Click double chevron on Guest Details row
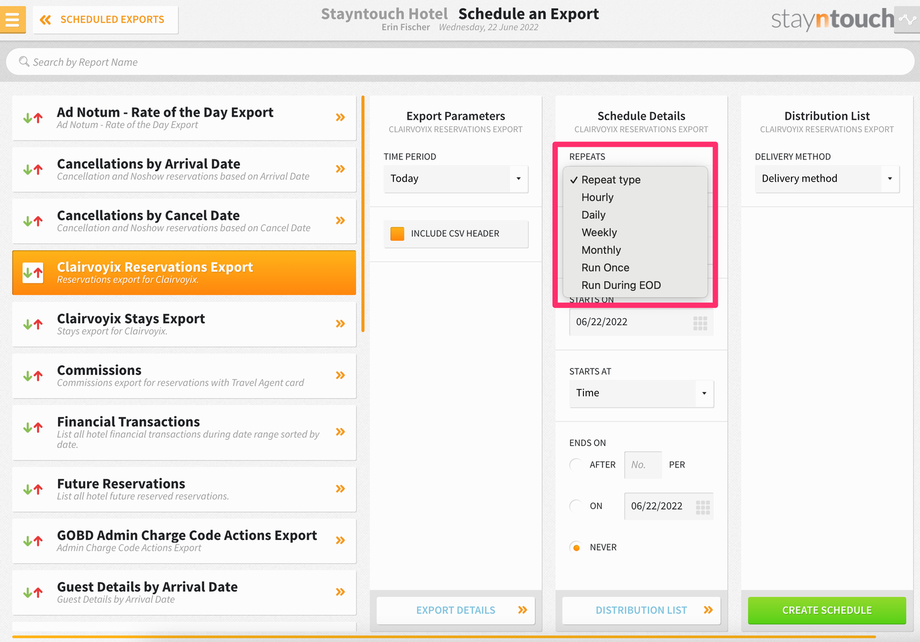The height and width of the screenshot is (642, 920). (x=340, y=592)
